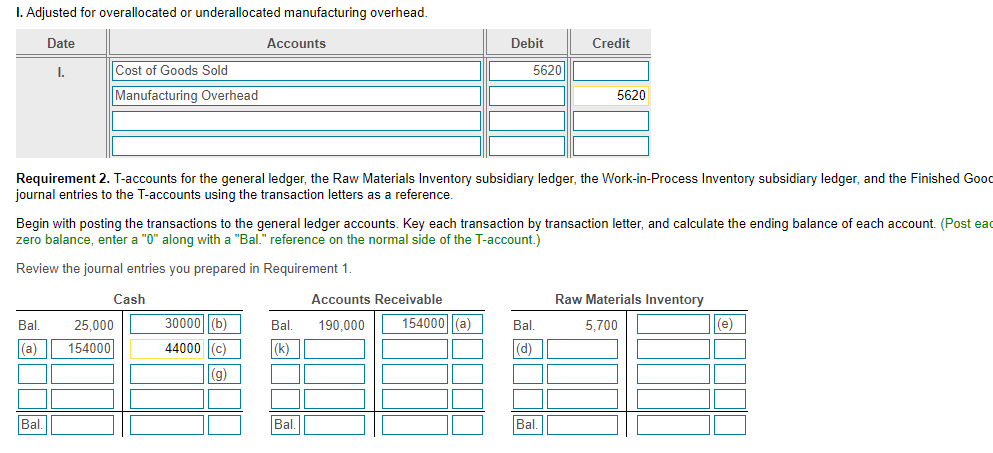Click the empty credit field for Cost of Goods Sold
This screenshot has height=453, width=993.
click(610, 71)
